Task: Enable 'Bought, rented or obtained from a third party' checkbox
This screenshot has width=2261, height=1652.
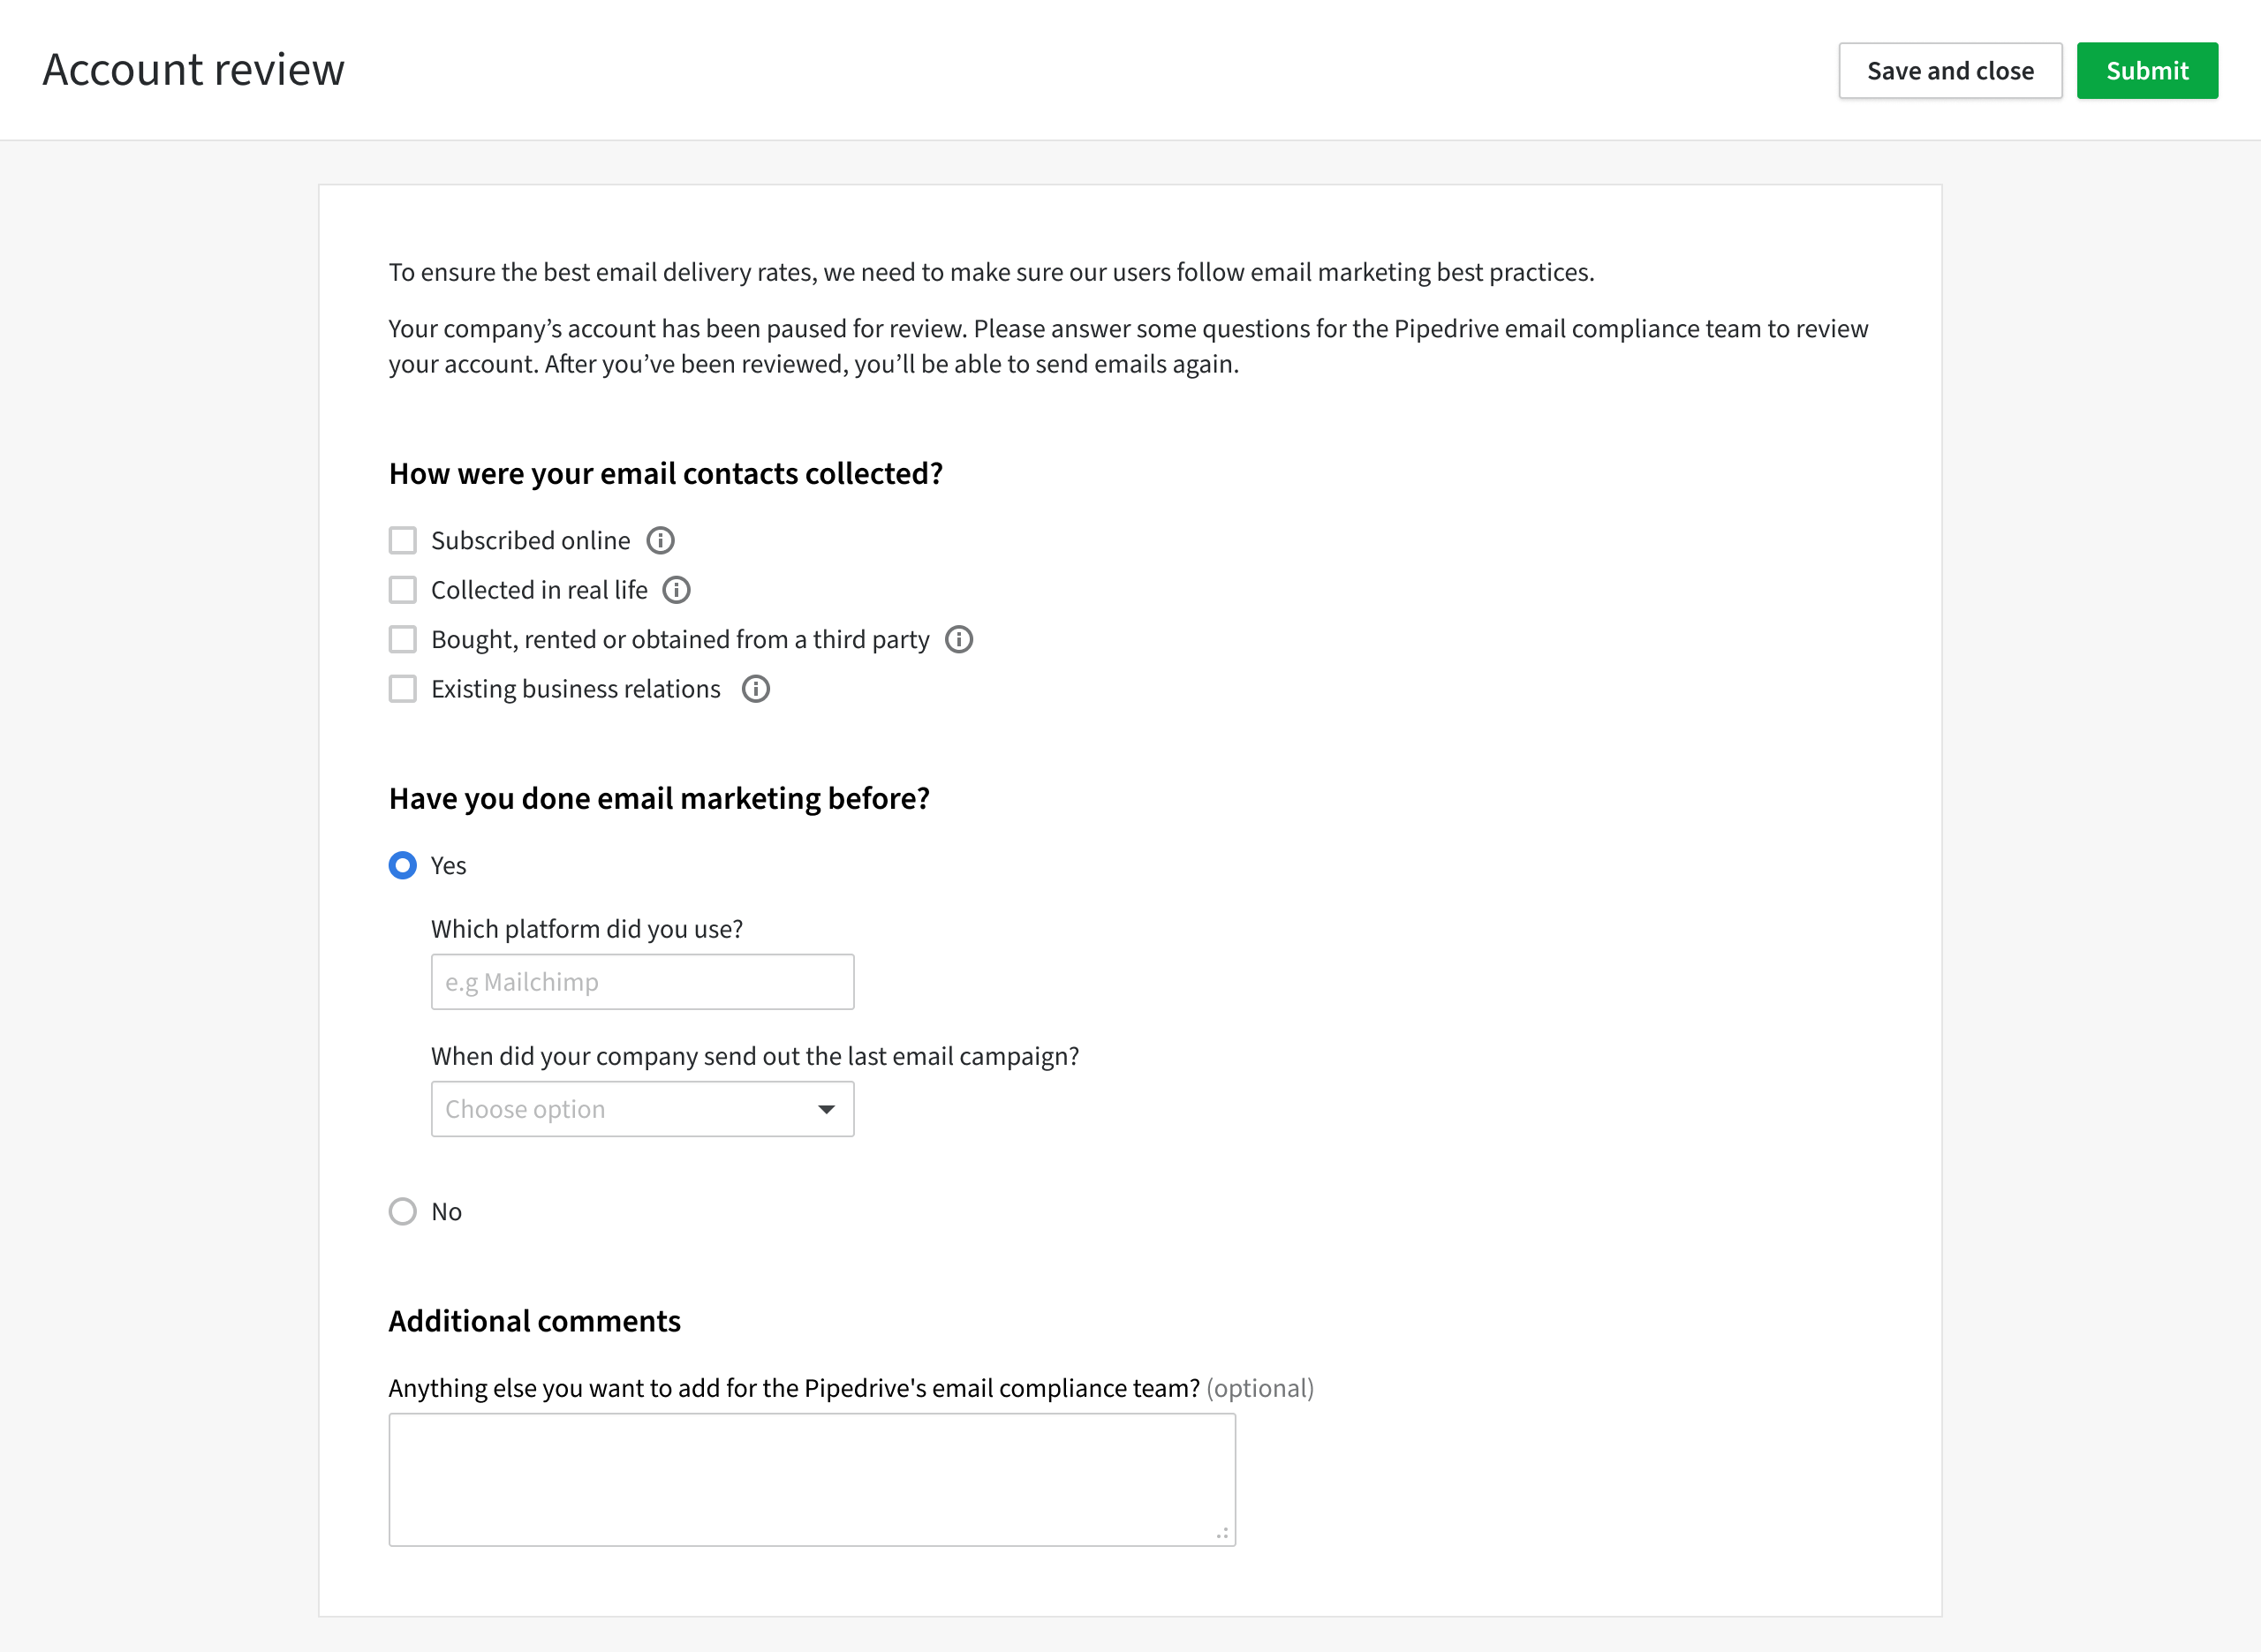Action: coord(400,637)
